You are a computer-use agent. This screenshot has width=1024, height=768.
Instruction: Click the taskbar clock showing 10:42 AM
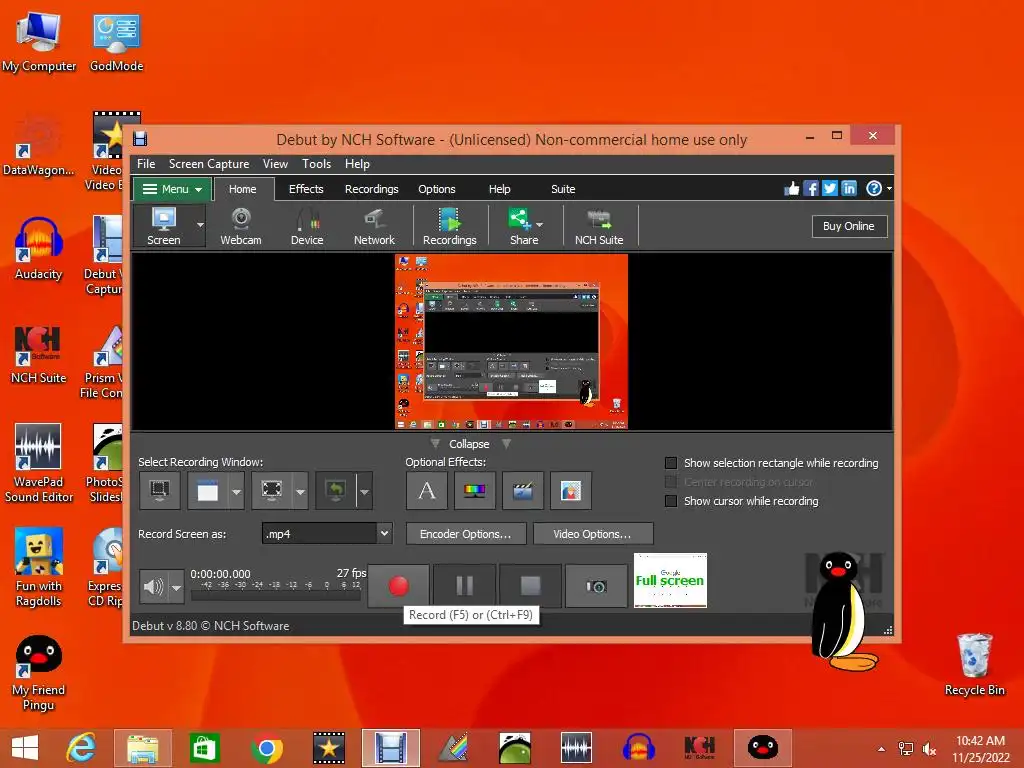pyautogui.click(x=980, y=741)
